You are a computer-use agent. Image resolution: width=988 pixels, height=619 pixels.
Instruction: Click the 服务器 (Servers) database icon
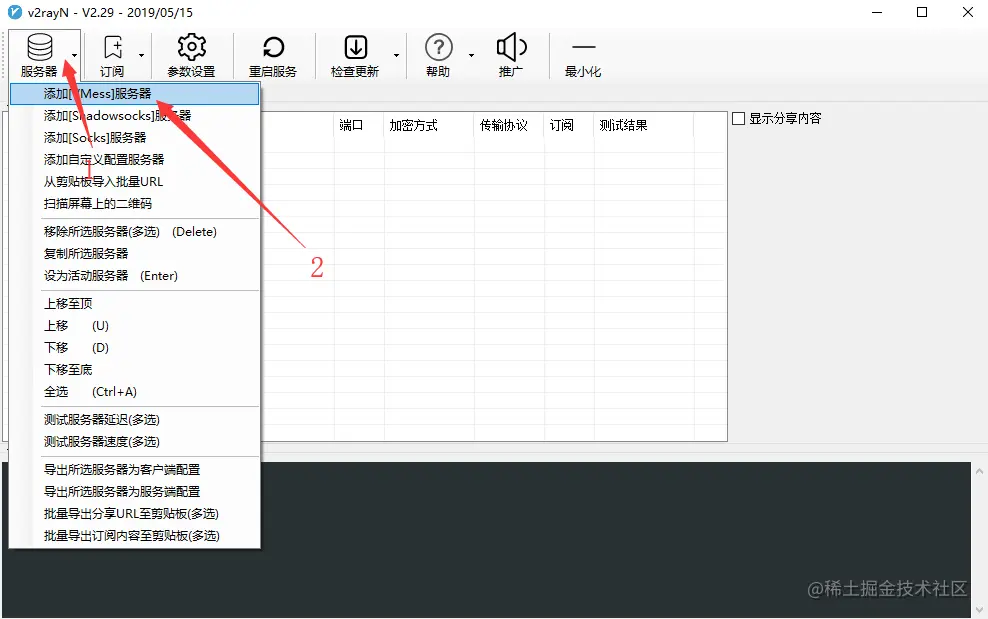point(40,47)
